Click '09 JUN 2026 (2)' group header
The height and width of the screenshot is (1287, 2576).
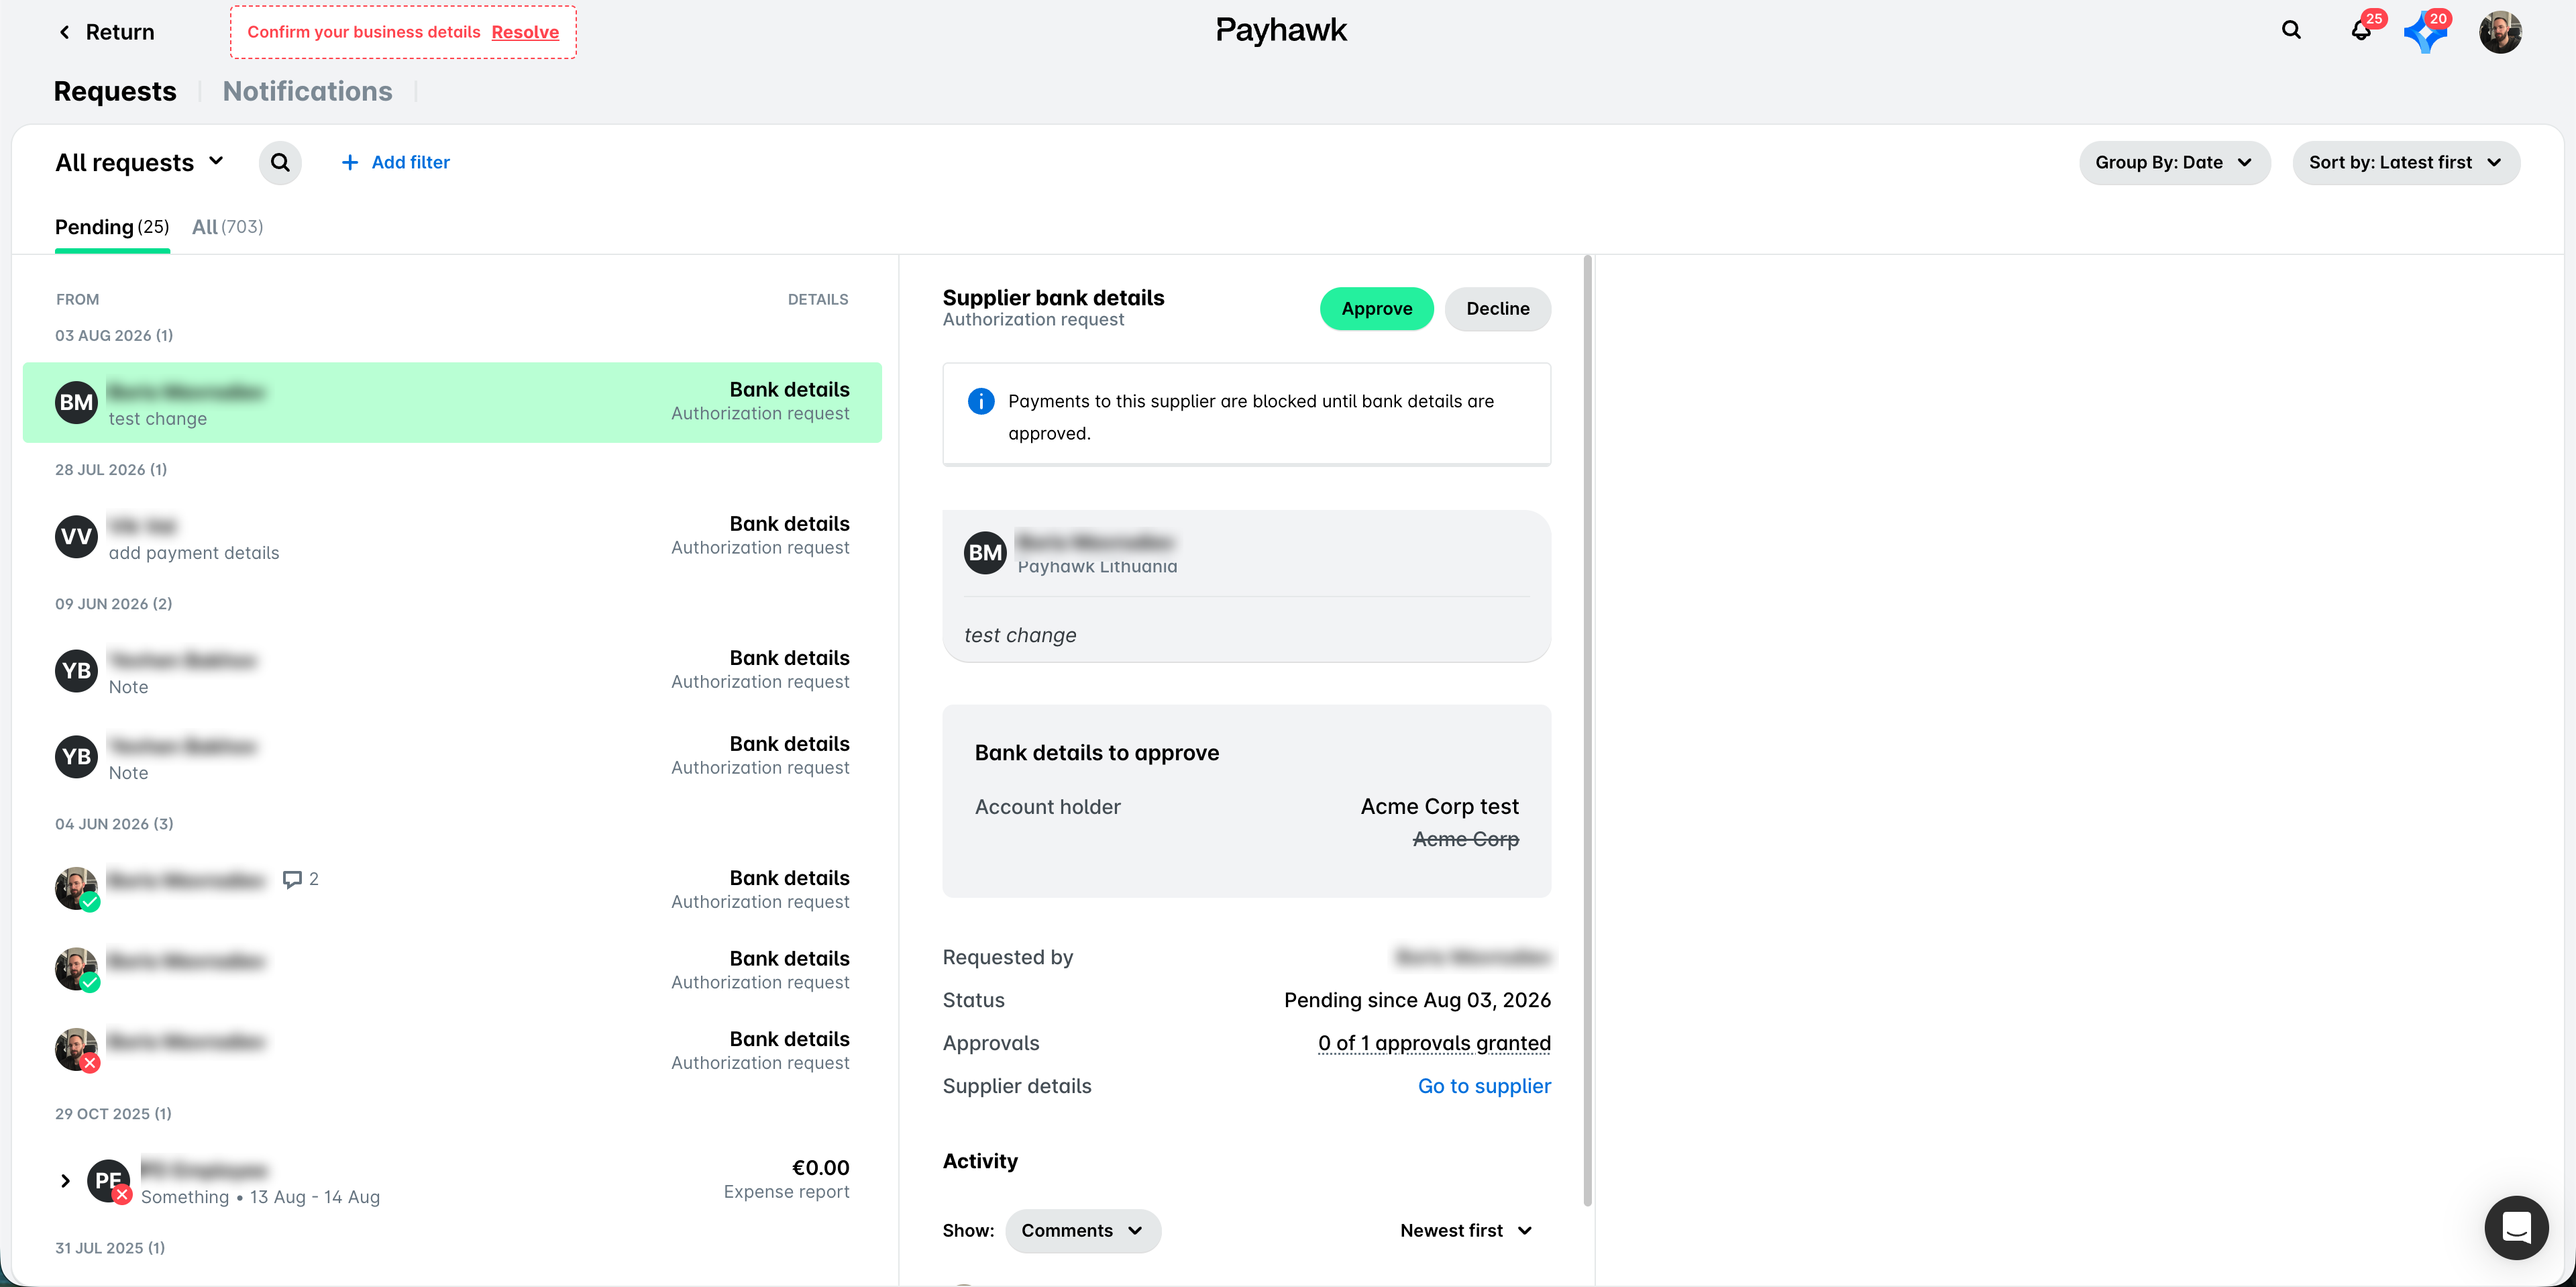pyautogui.click(x=114, y=603)
